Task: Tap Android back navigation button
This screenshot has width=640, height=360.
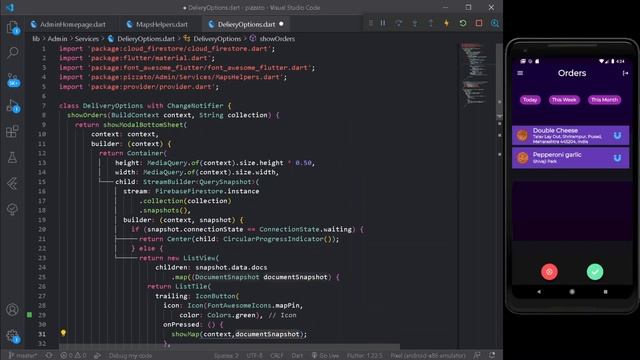Action: click(539, 292)
